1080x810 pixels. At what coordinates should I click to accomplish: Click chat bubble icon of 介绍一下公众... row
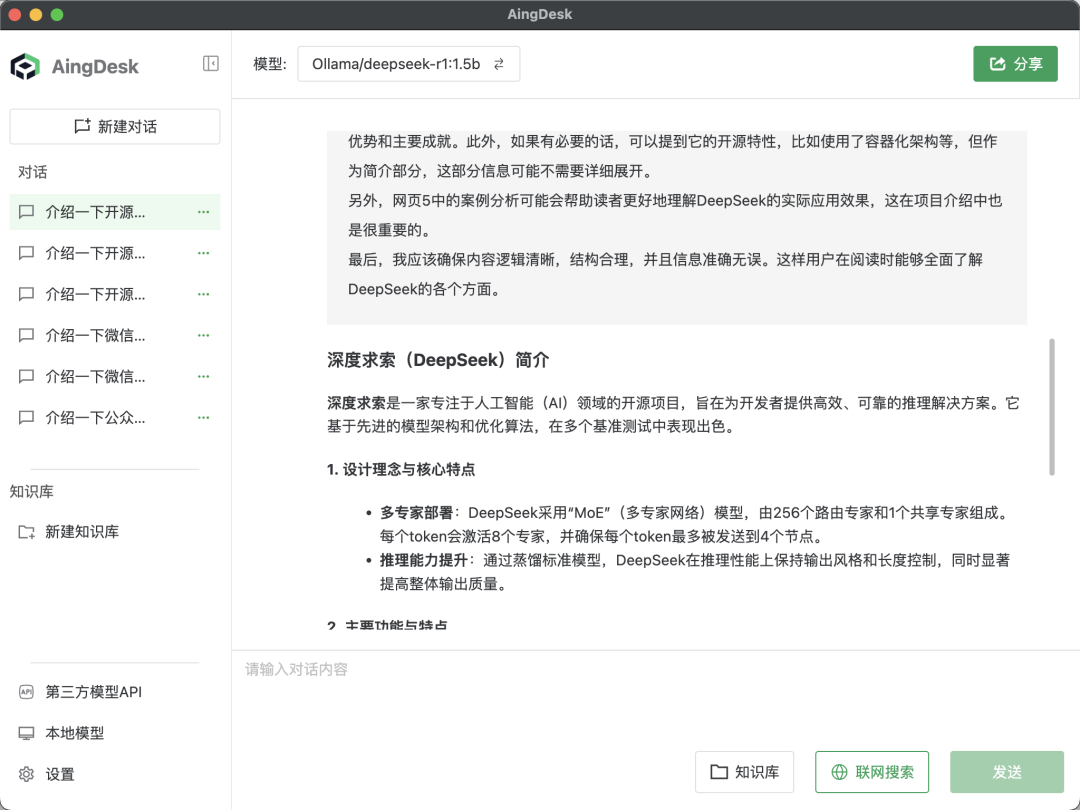coord(26,417)
